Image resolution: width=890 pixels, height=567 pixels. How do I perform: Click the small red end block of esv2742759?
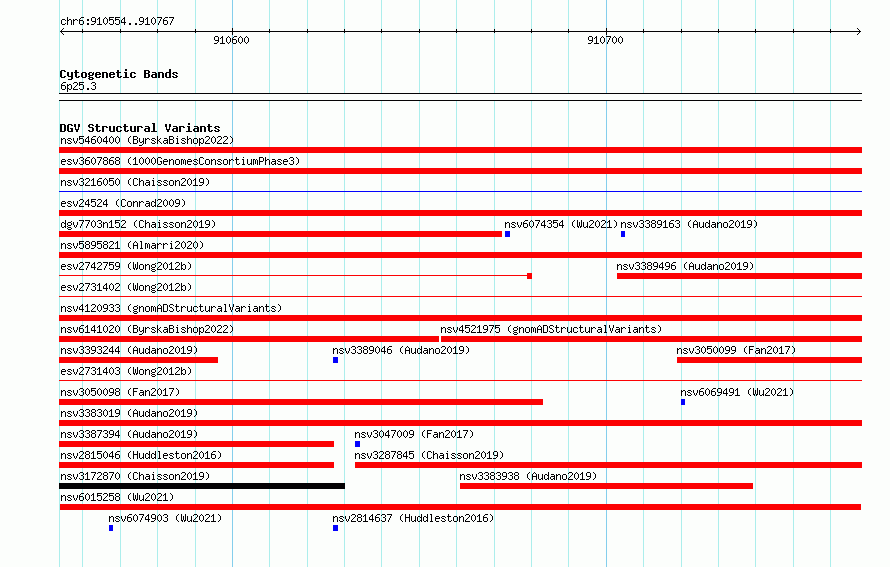point(530,276)
